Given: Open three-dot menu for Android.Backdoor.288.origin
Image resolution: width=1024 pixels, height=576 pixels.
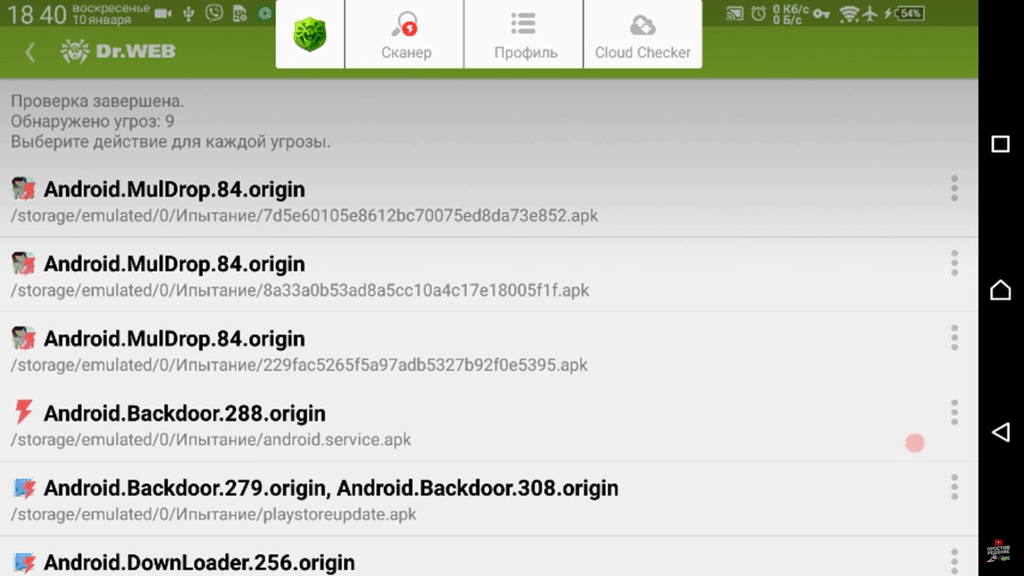Looking at the screenshot, I should (954, 412).
